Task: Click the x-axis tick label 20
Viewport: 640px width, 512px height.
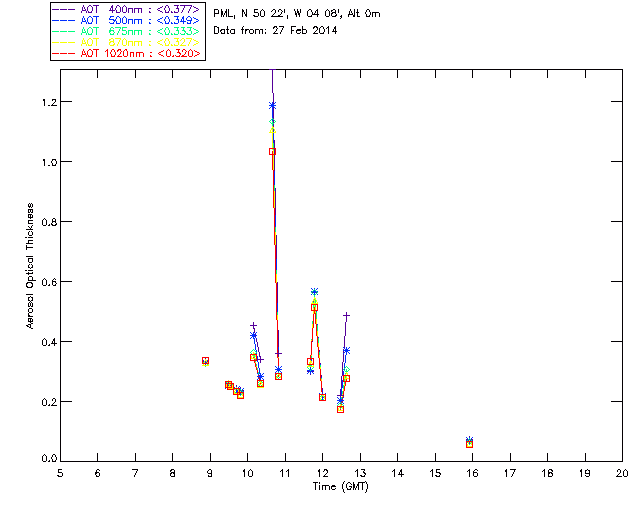Action: pyautogui.click(x=622, y=473)
